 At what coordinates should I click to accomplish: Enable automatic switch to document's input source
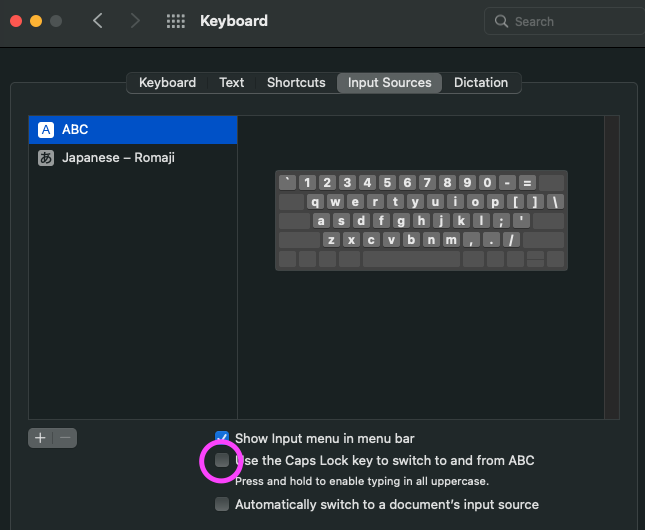point(222,504)
